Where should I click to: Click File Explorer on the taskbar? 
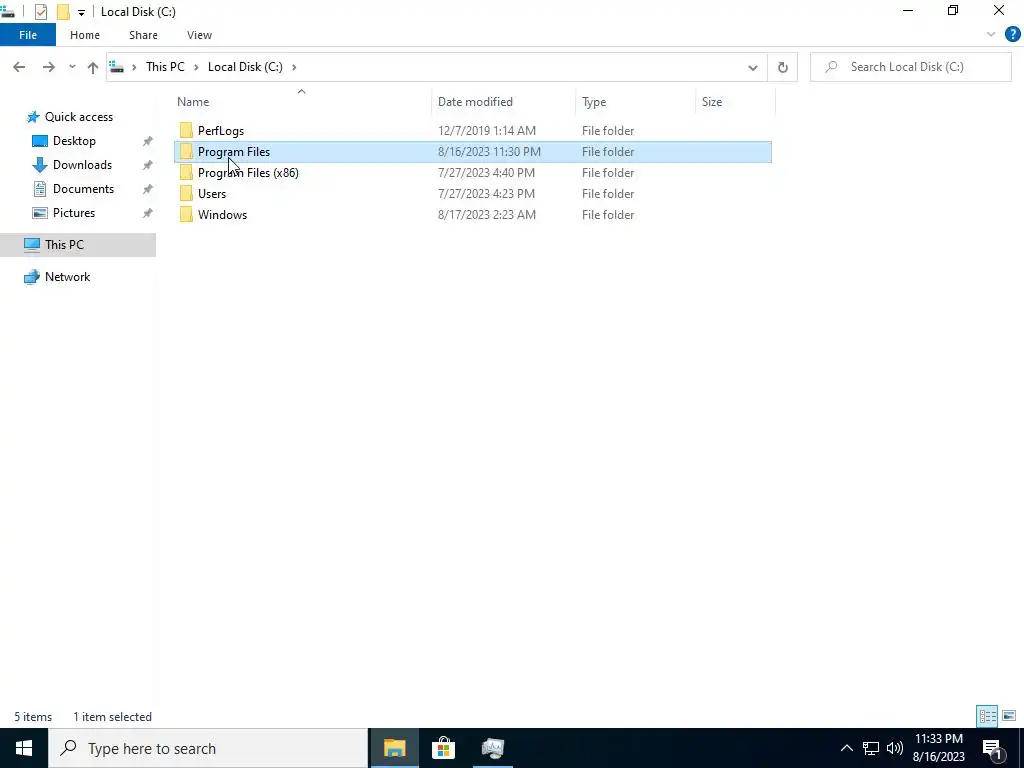(394, 748)
